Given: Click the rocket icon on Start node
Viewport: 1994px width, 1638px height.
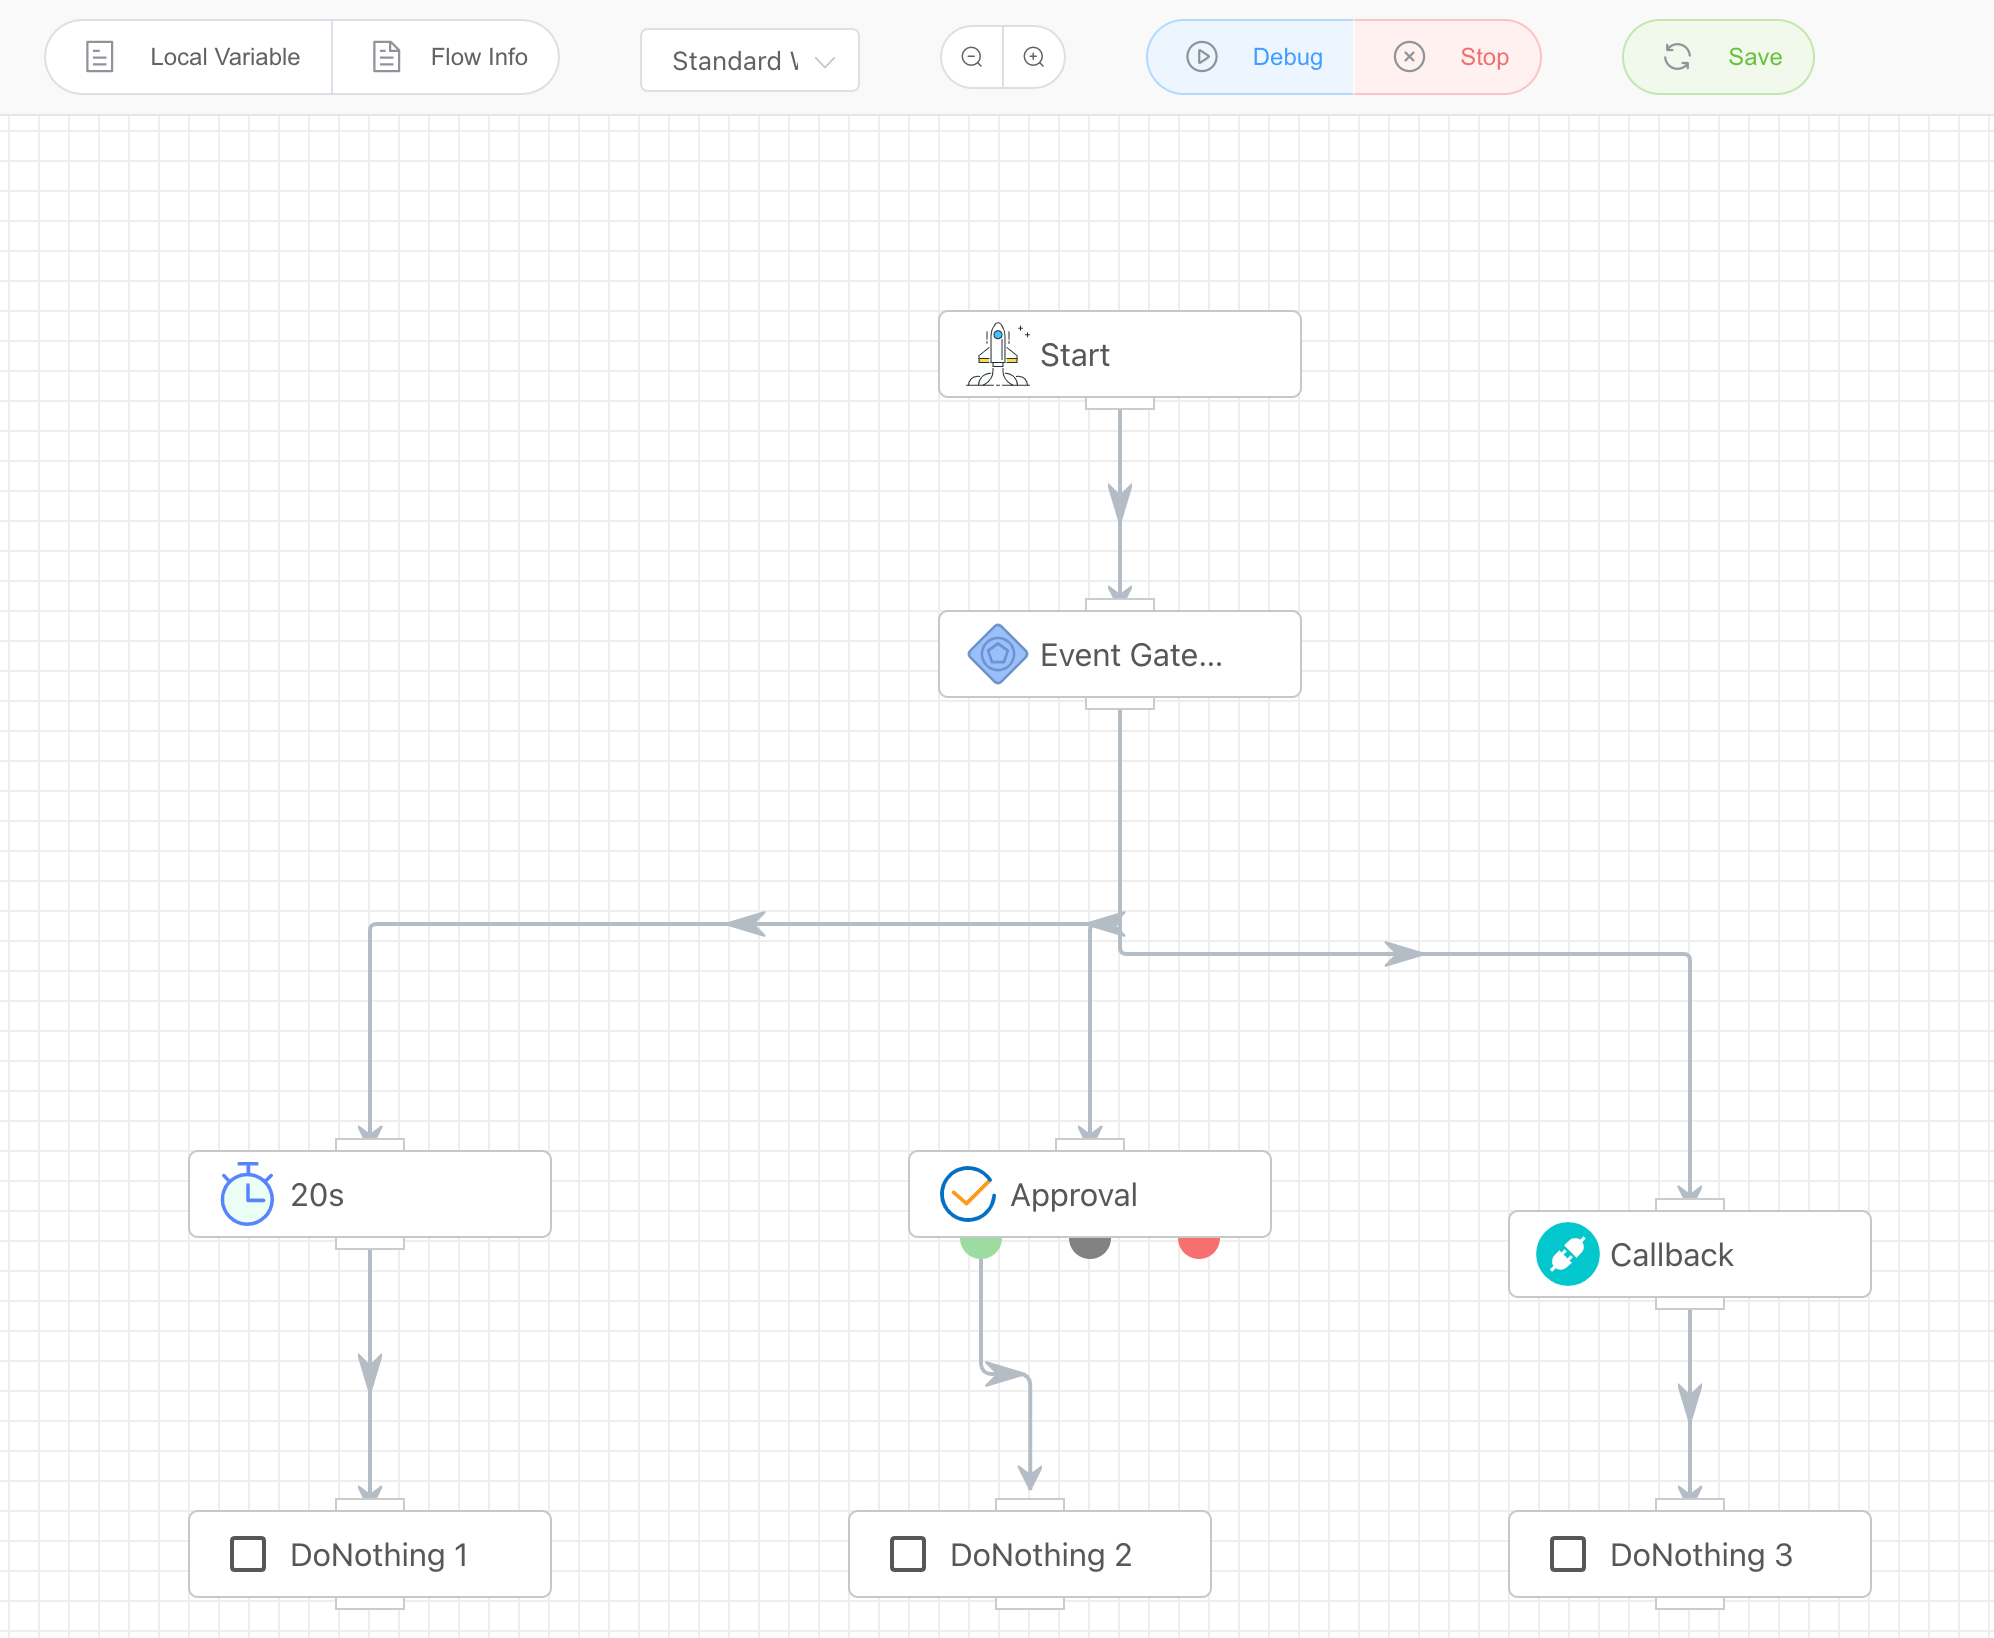Looking at the screenshot, I should point(998,355).
